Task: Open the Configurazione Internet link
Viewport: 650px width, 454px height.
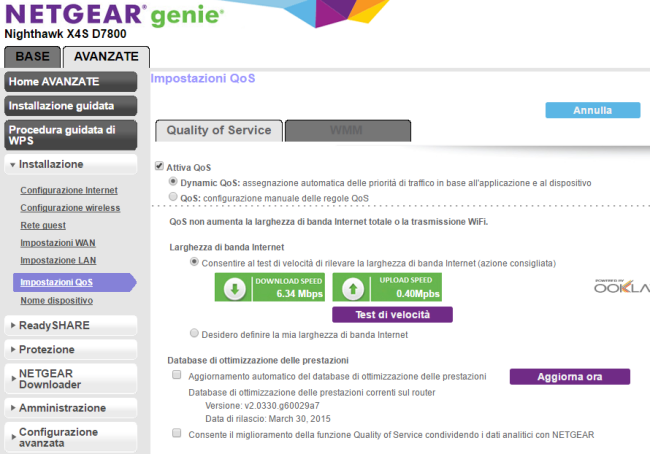Action: coord(69,190)
